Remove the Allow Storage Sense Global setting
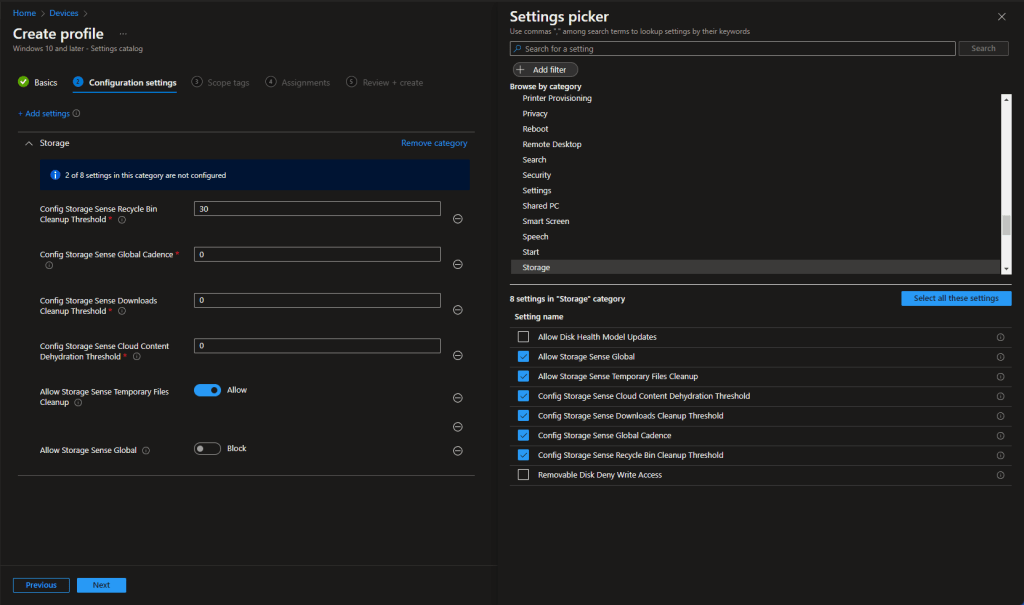The height and width of the screenshot is (605, 1024). (457, 451)
